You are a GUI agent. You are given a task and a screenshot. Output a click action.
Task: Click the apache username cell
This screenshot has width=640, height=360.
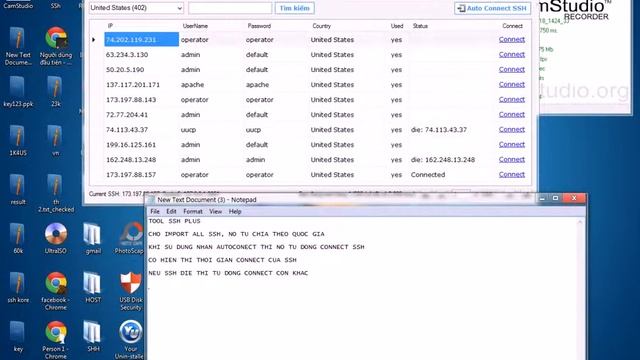(211, 85)
